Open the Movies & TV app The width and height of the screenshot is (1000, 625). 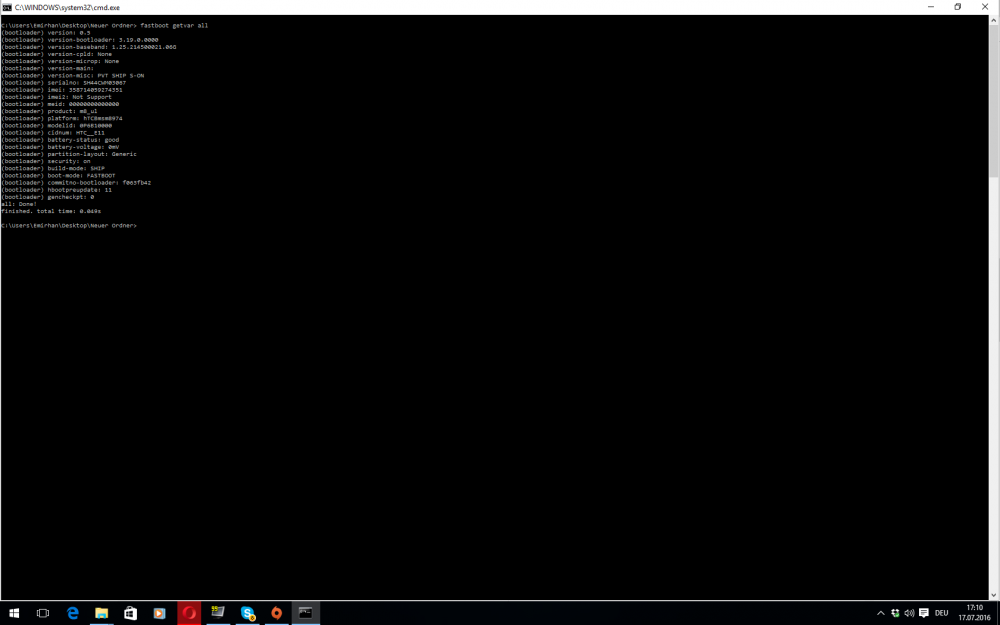click(x=159, y=612)
